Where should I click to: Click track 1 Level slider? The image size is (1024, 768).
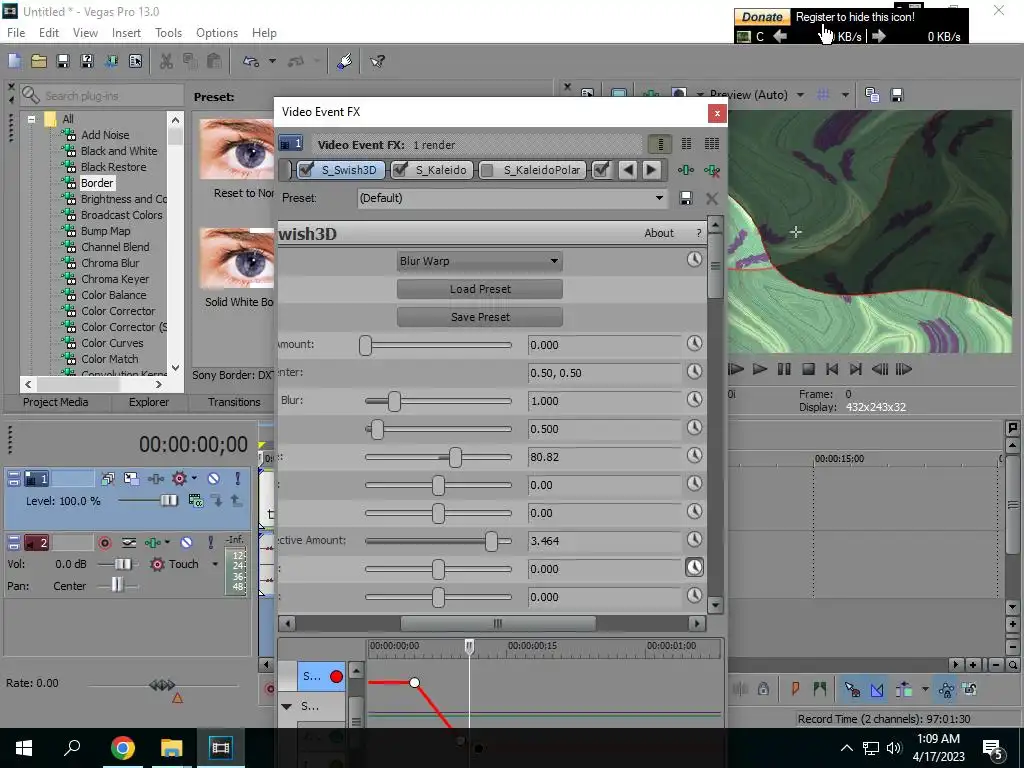148,501
